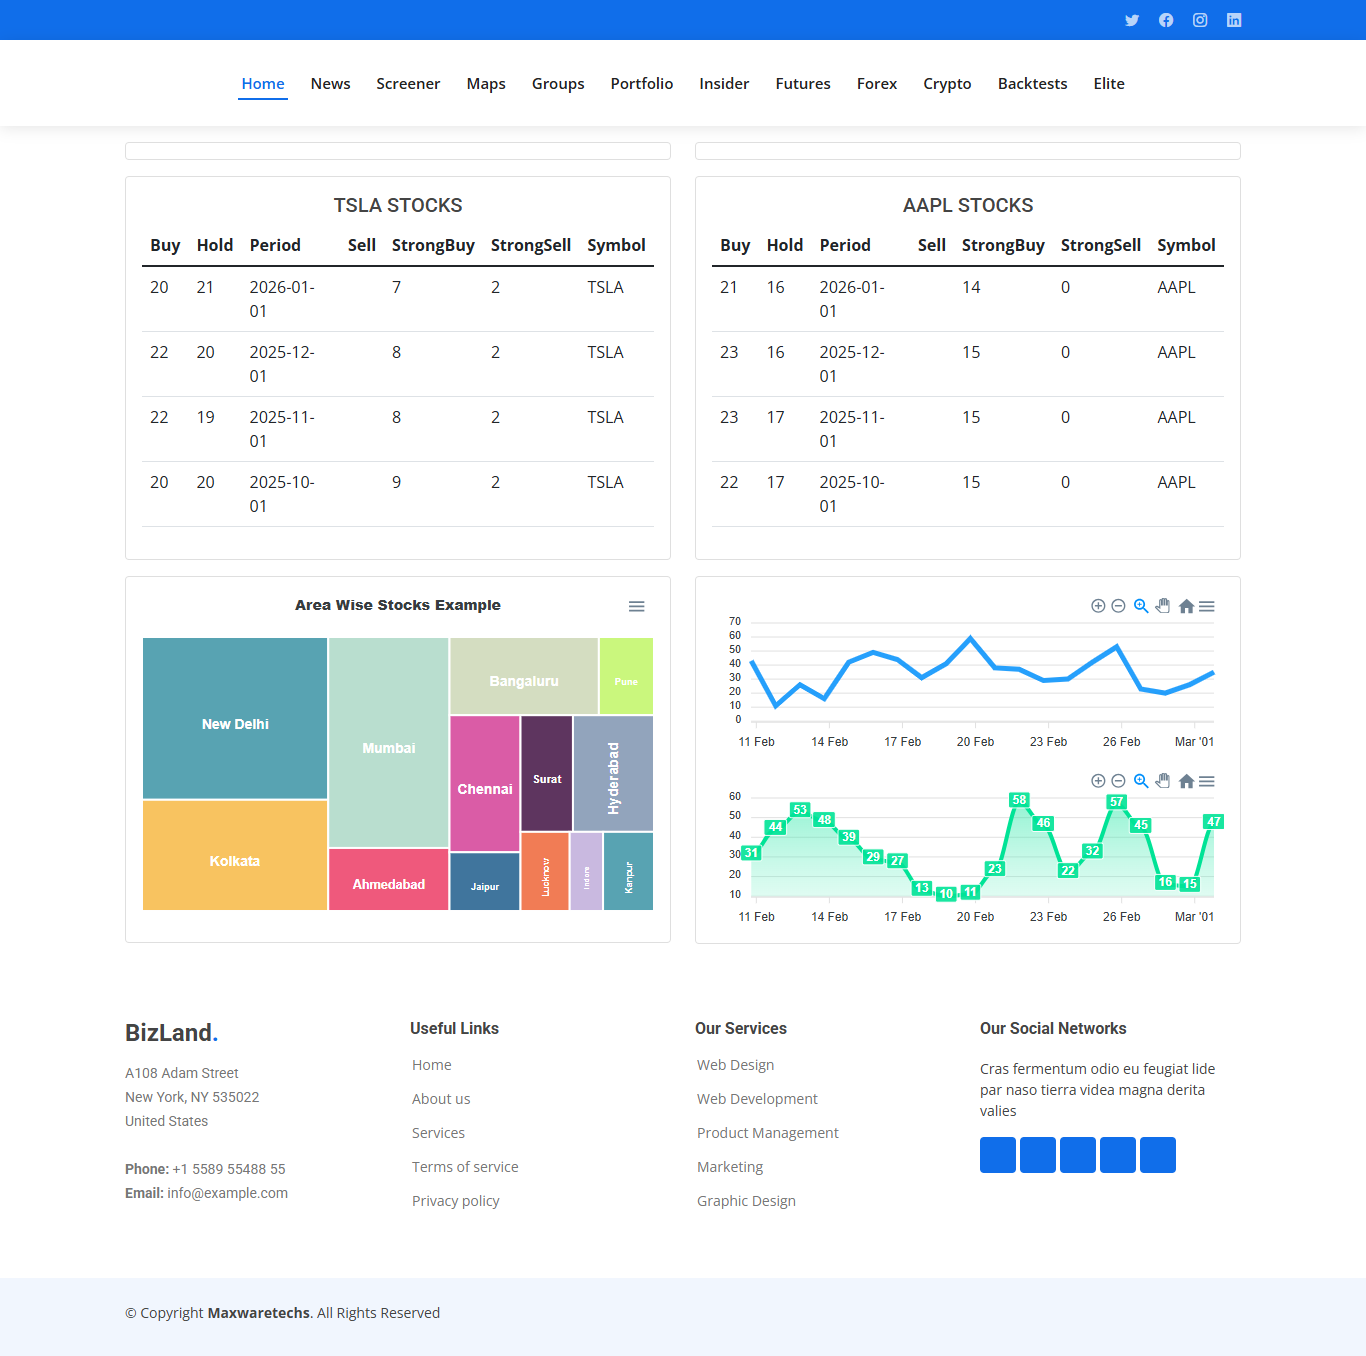
Task: Open the blue line chart hamburger menu
Action: pos(1207,606)
